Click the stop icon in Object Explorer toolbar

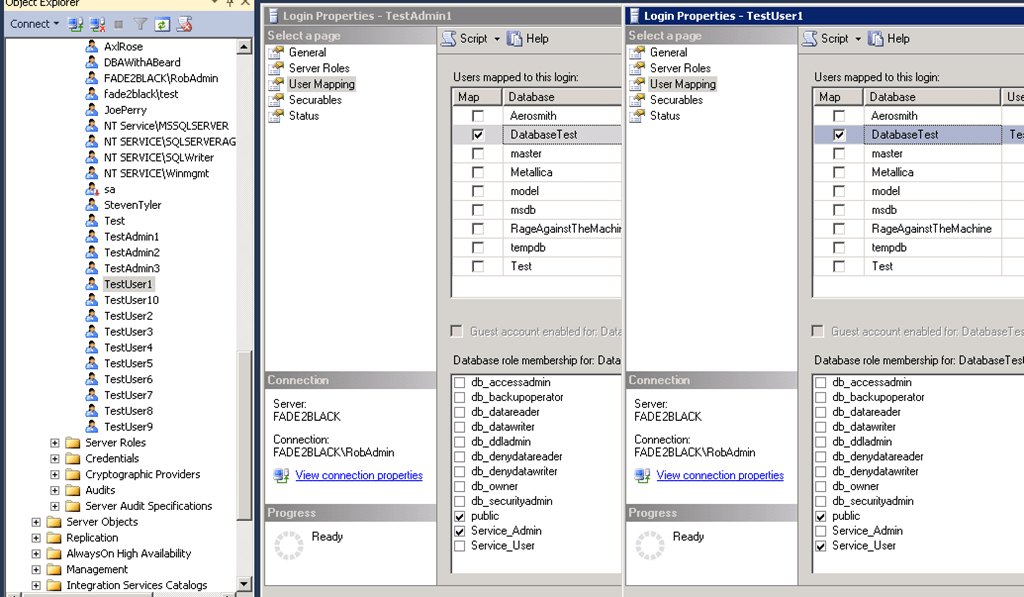click(118, 24)
